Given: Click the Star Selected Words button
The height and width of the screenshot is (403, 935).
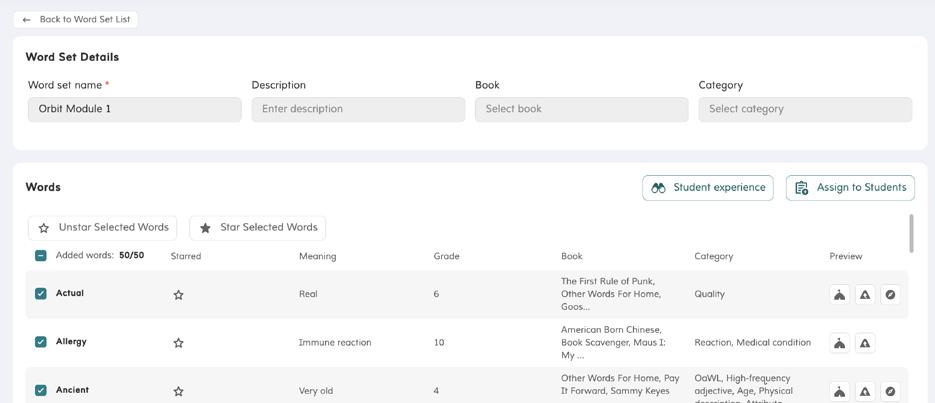Looking at the screenshot, I should [x=257, y=228].
